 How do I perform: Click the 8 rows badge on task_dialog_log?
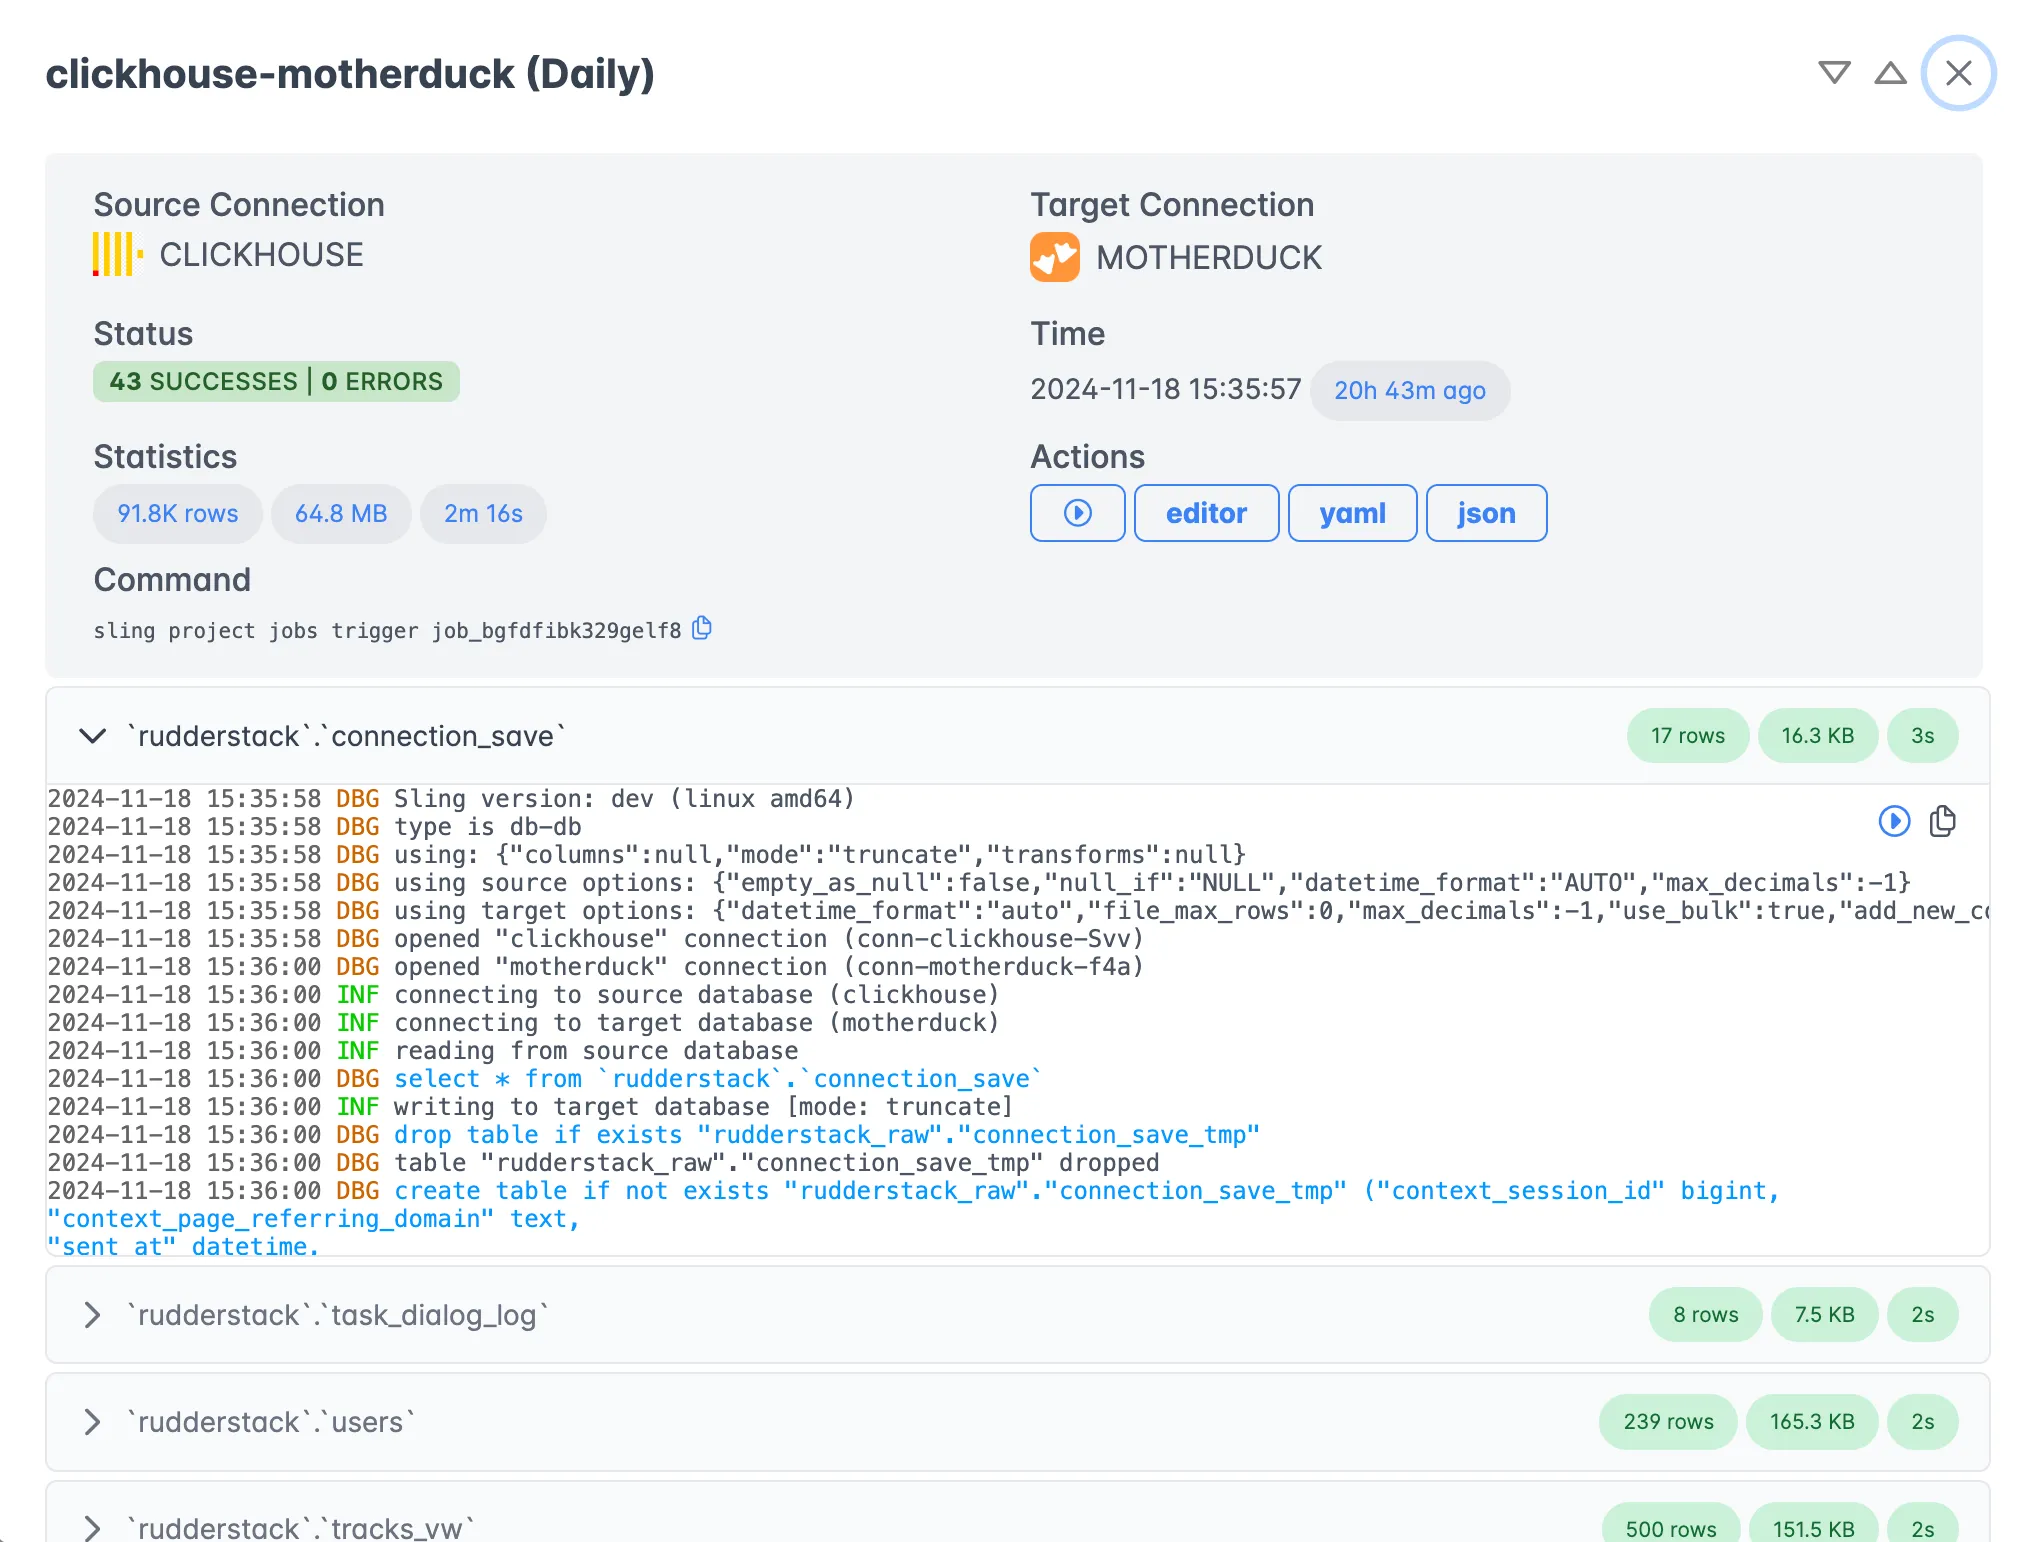point(1706,1315)
